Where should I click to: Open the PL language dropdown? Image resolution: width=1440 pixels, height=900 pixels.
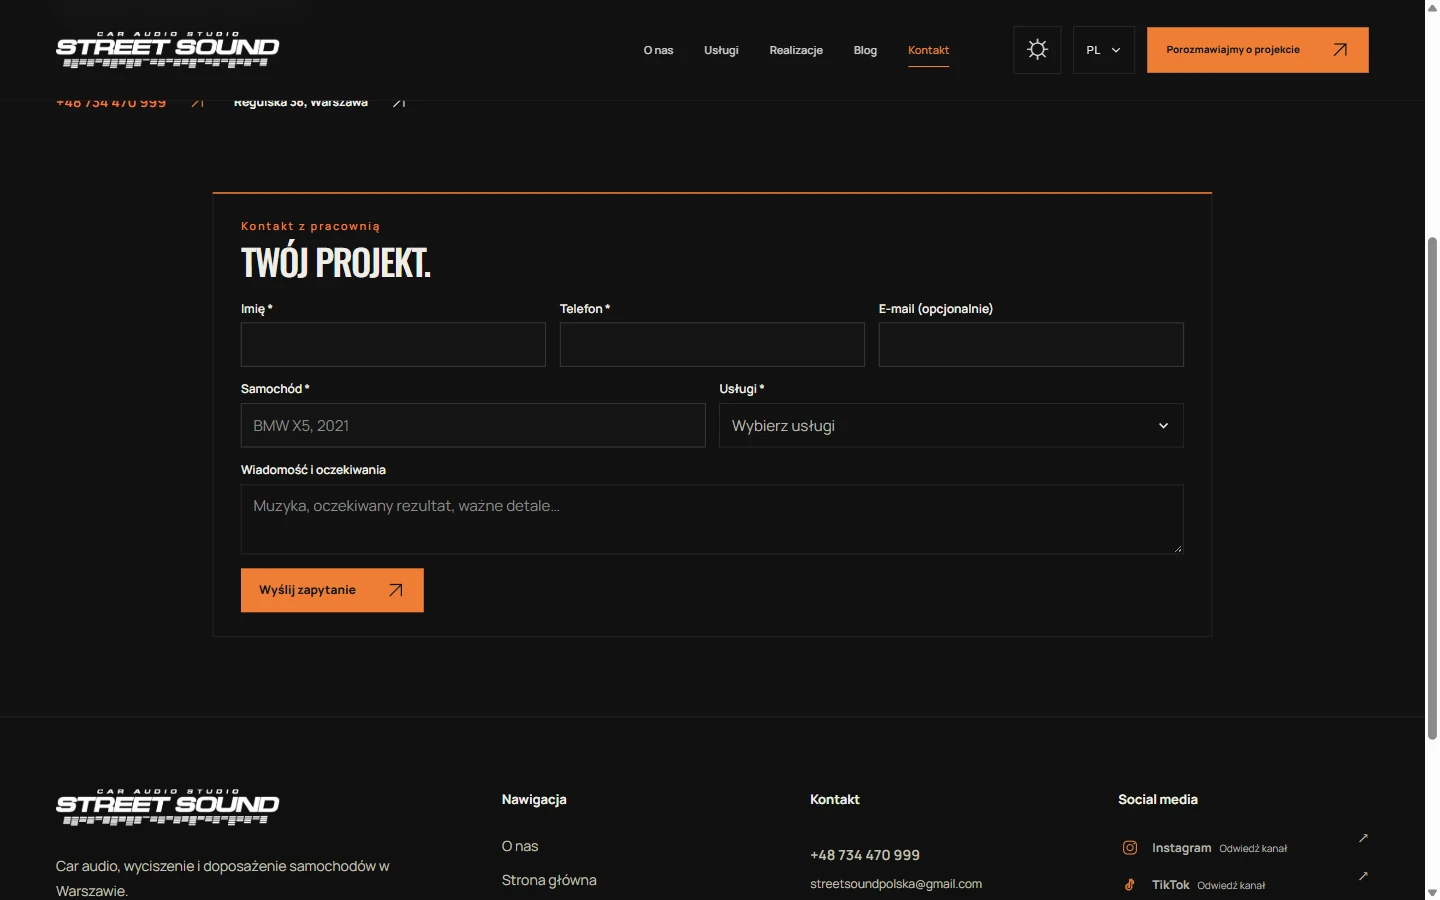click(x=1104, y=50)
